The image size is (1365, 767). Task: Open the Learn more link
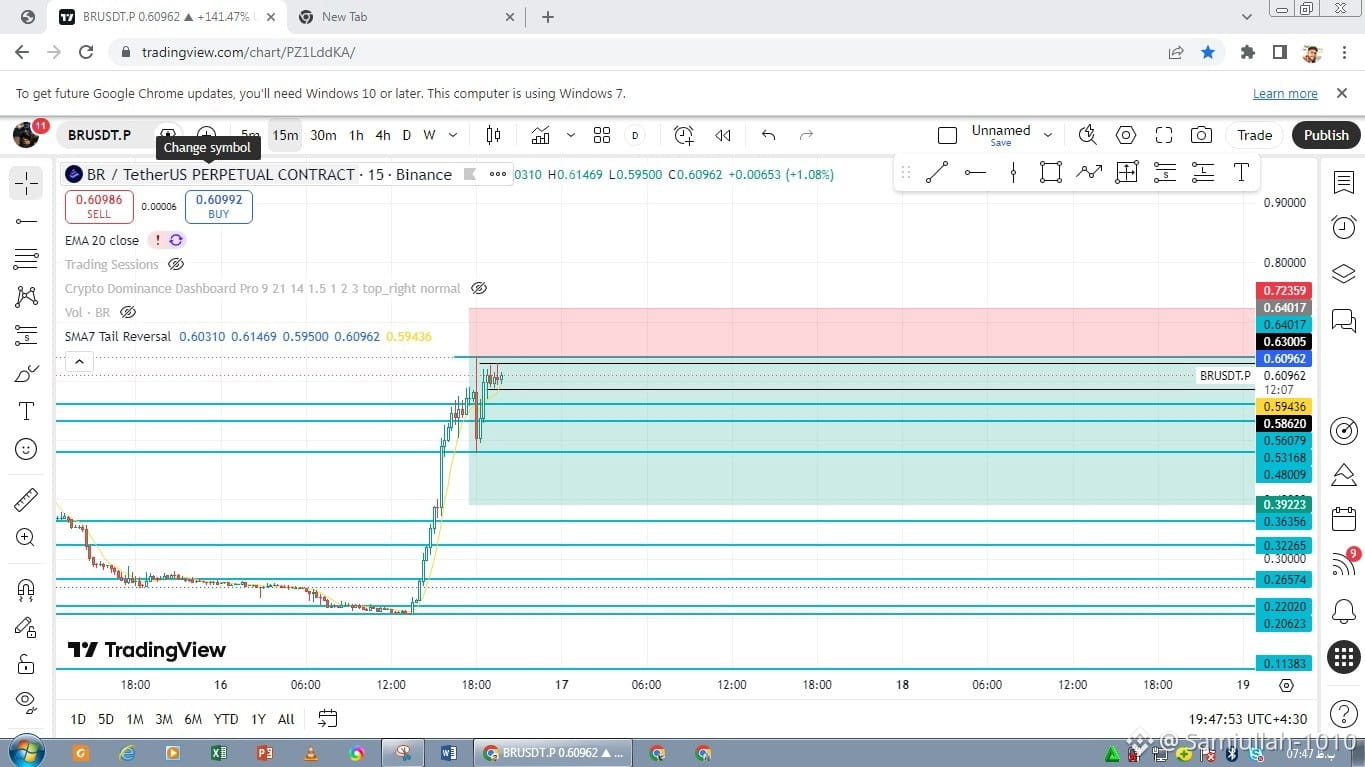pyautogui.click(x=1285, y=93)
